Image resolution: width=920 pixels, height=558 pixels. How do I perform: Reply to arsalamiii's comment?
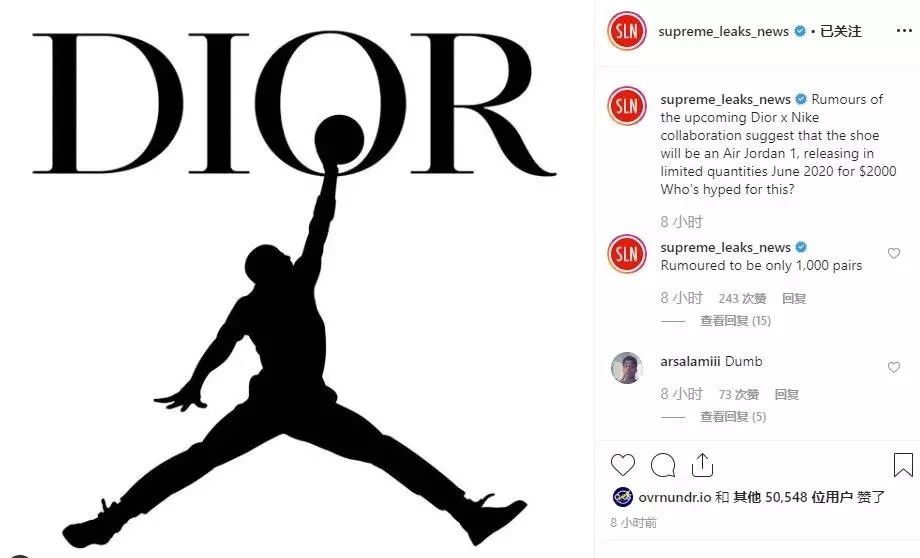tap(787, 394)
